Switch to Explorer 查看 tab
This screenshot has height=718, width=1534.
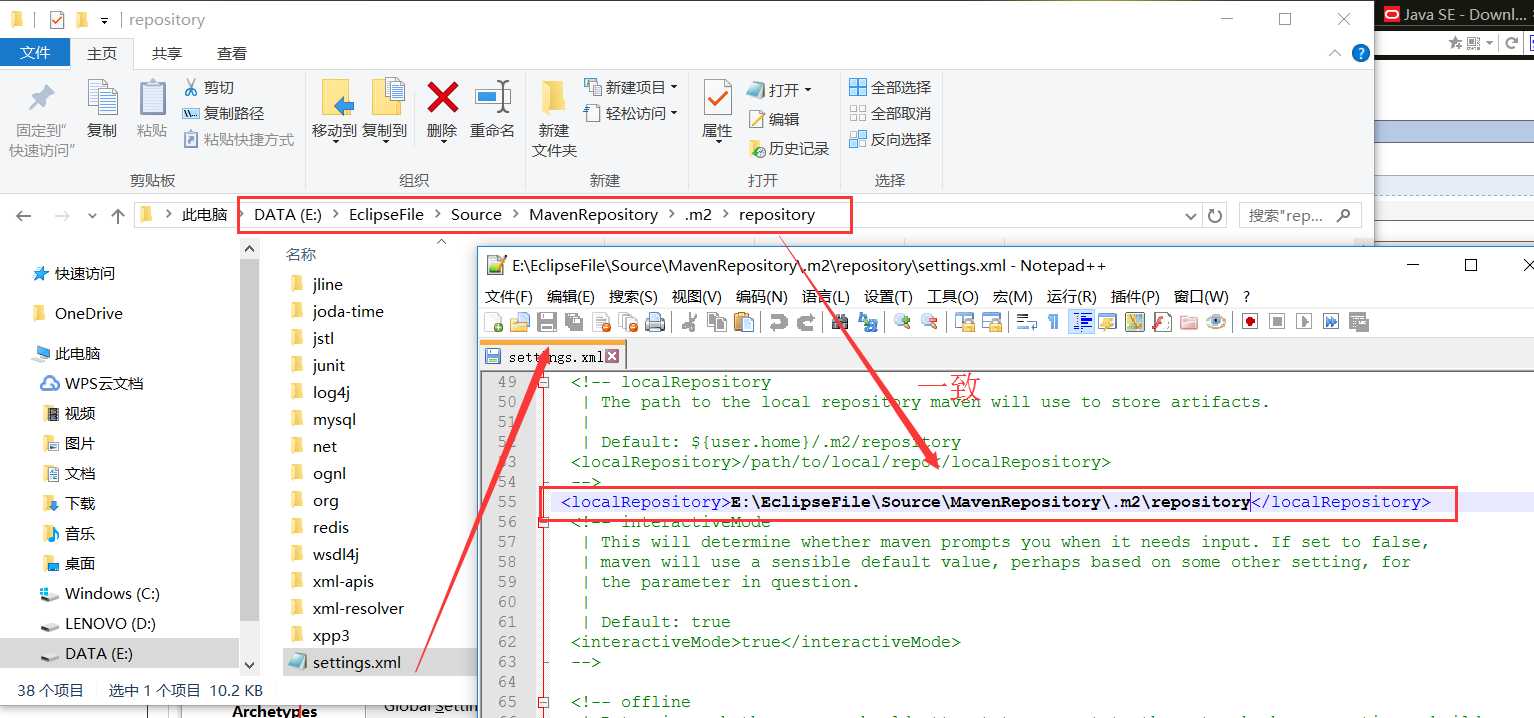232,53
